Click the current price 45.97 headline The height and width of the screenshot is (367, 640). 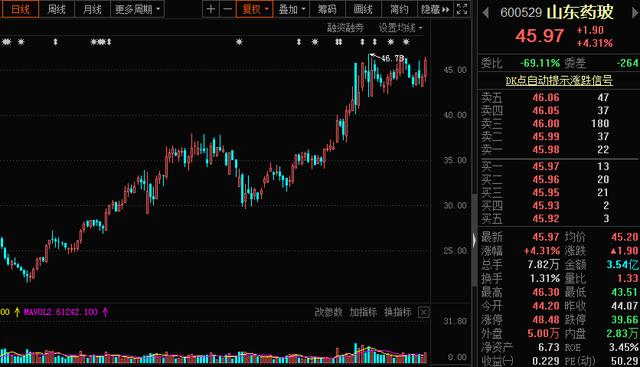click(x=540, y=36)
